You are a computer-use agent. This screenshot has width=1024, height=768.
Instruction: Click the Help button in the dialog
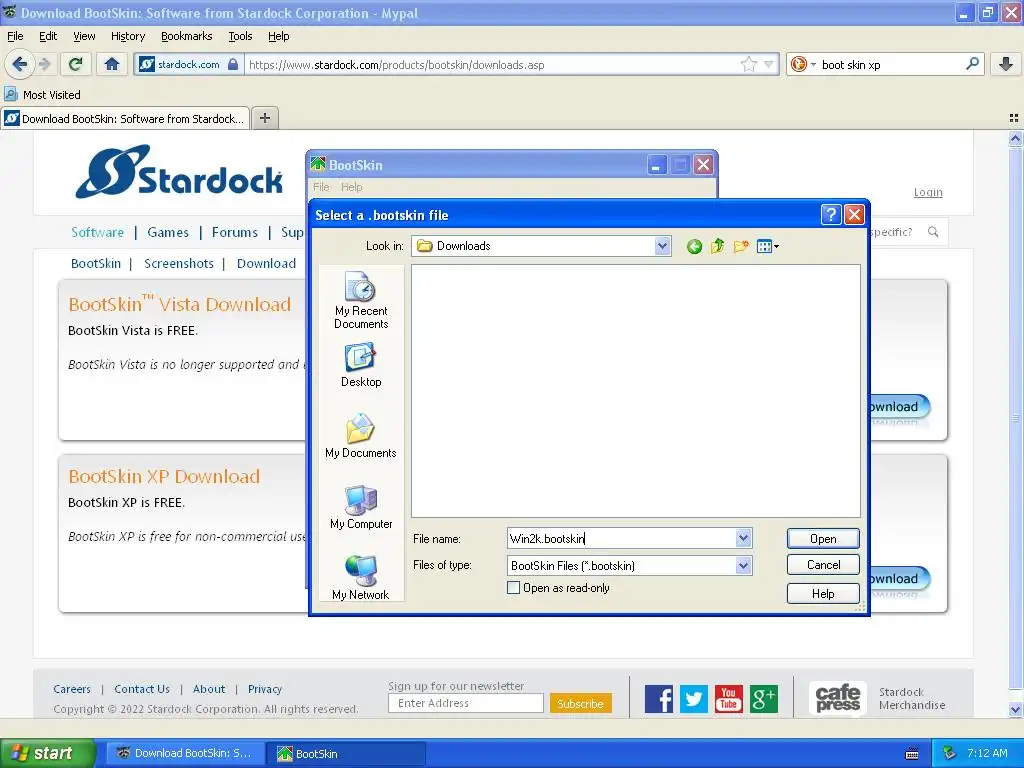pos(823,594)
